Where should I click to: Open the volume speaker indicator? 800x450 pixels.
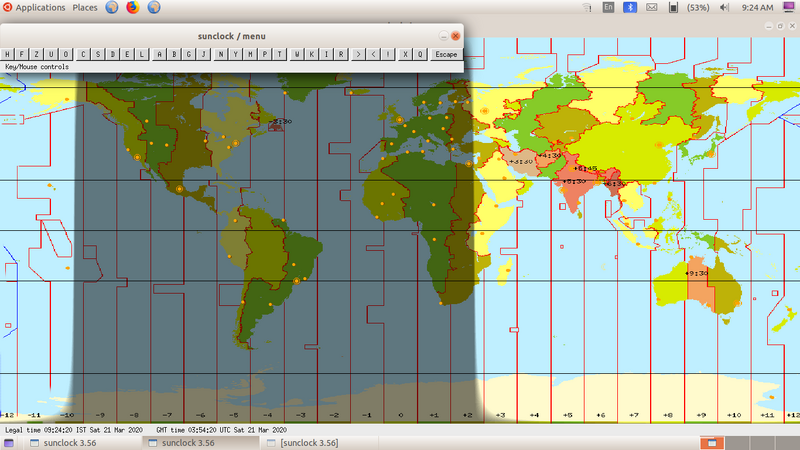(x=724, y=7)
